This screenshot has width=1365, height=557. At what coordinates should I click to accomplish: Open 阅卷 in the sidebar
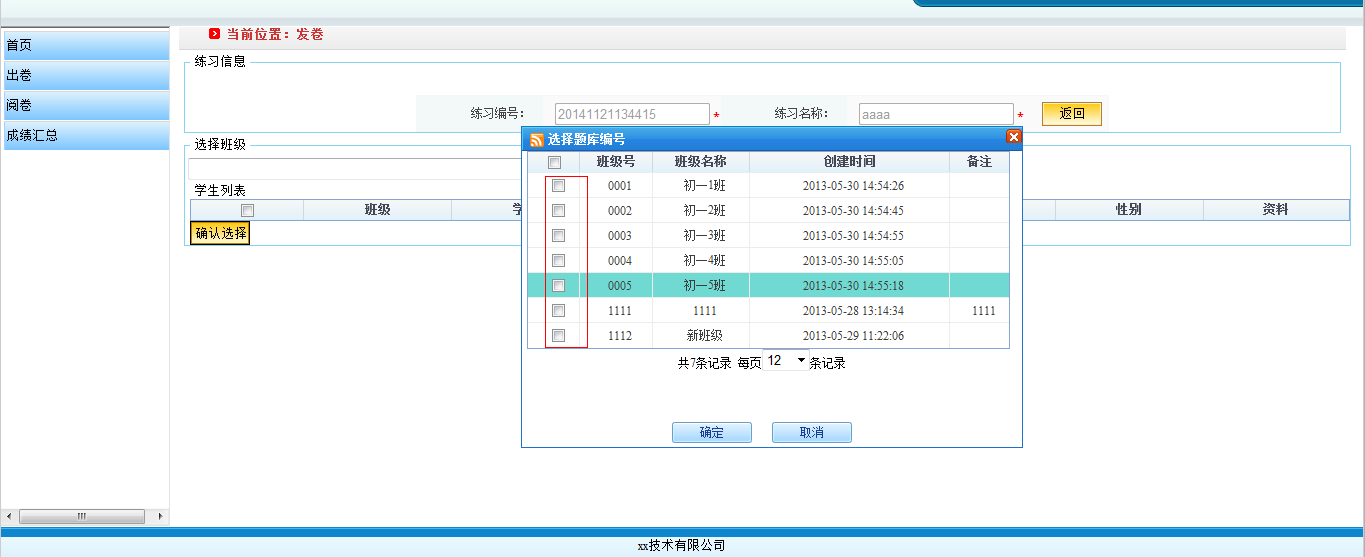tap(86, 105)
